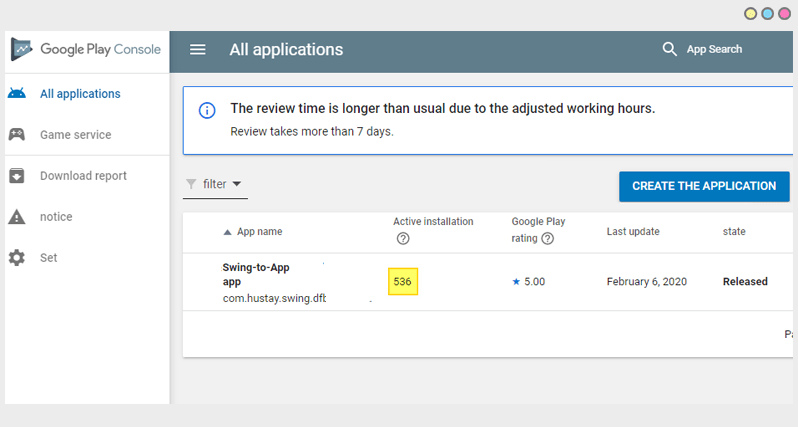798x427 pixels.
Task: Sort by App name column arrow
Action: (x=227, y=232)
